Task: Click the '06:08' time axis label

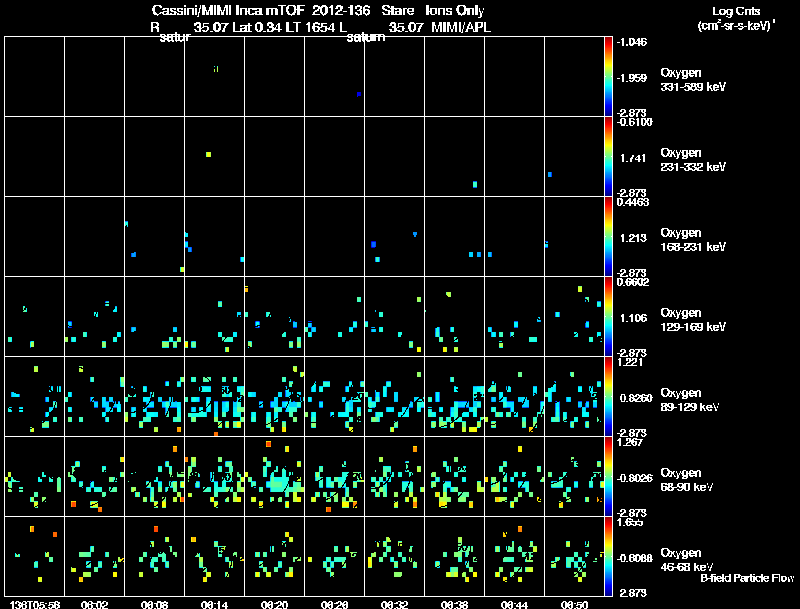Action: point(155,604)
